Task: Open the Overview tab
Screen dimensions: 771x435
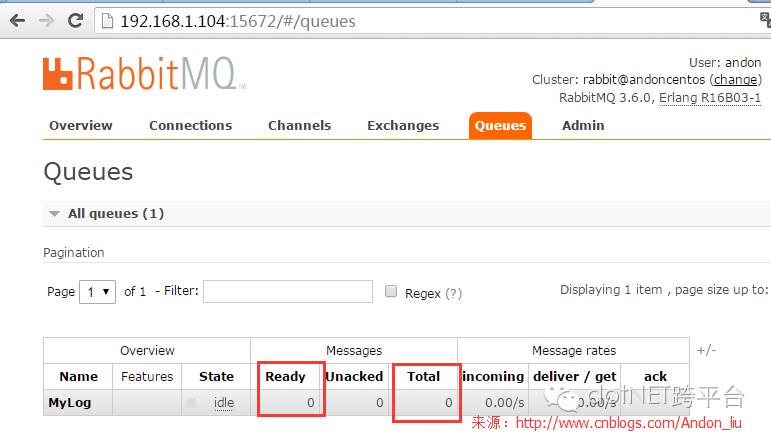Action: [81, 125]
